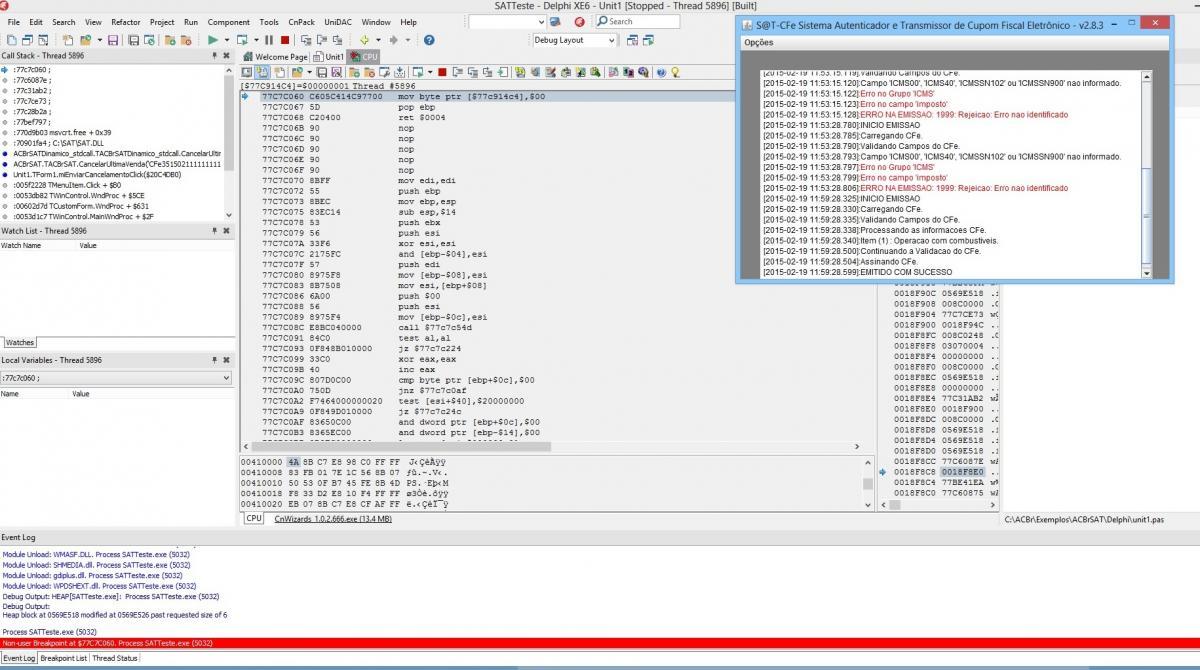Open the CnPack menu
This screenshot has height=670, width=1200.
point(301,21)
